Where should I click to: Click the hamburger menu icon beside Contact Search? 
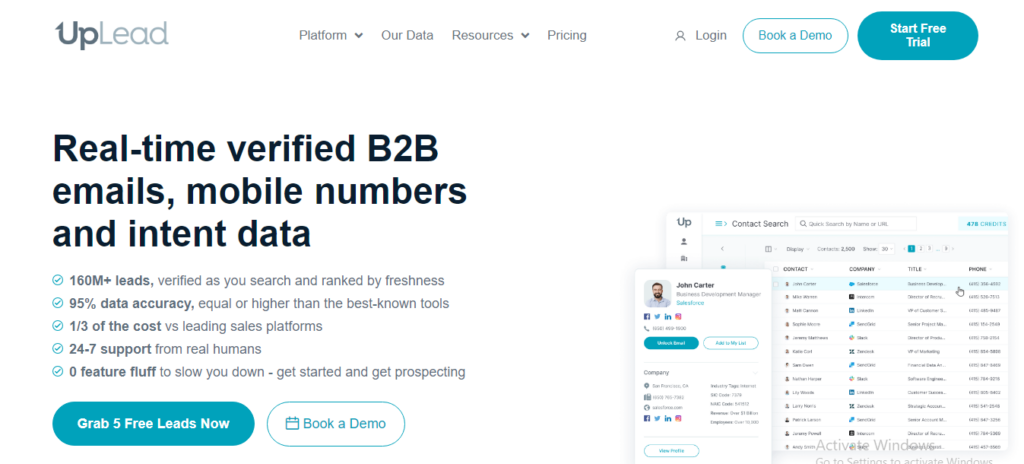click(x=720, y=224)
